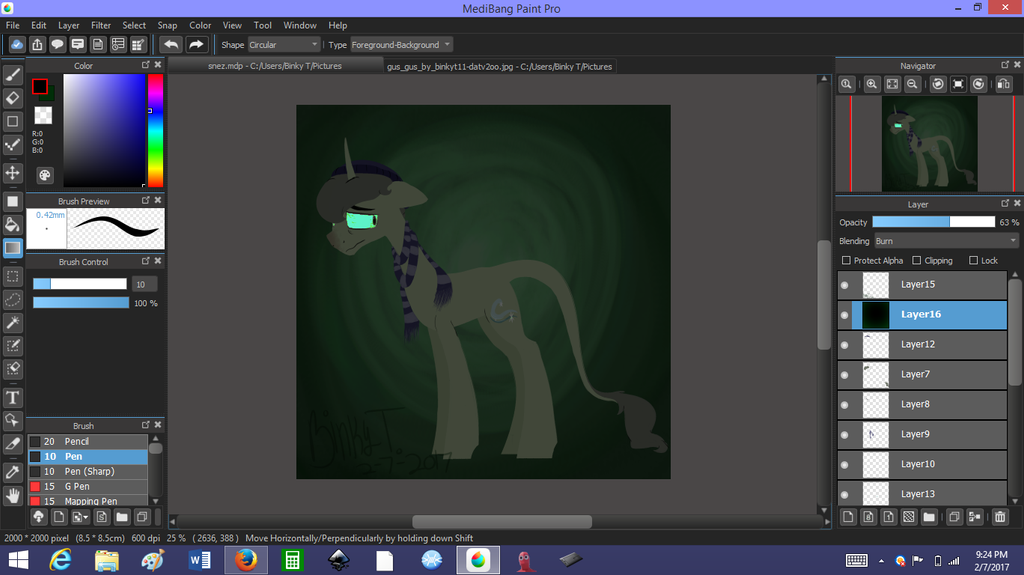This screenshot has width=1024, height=575.
Task: Choose the Move tool
Action: [x=12, y=172]
